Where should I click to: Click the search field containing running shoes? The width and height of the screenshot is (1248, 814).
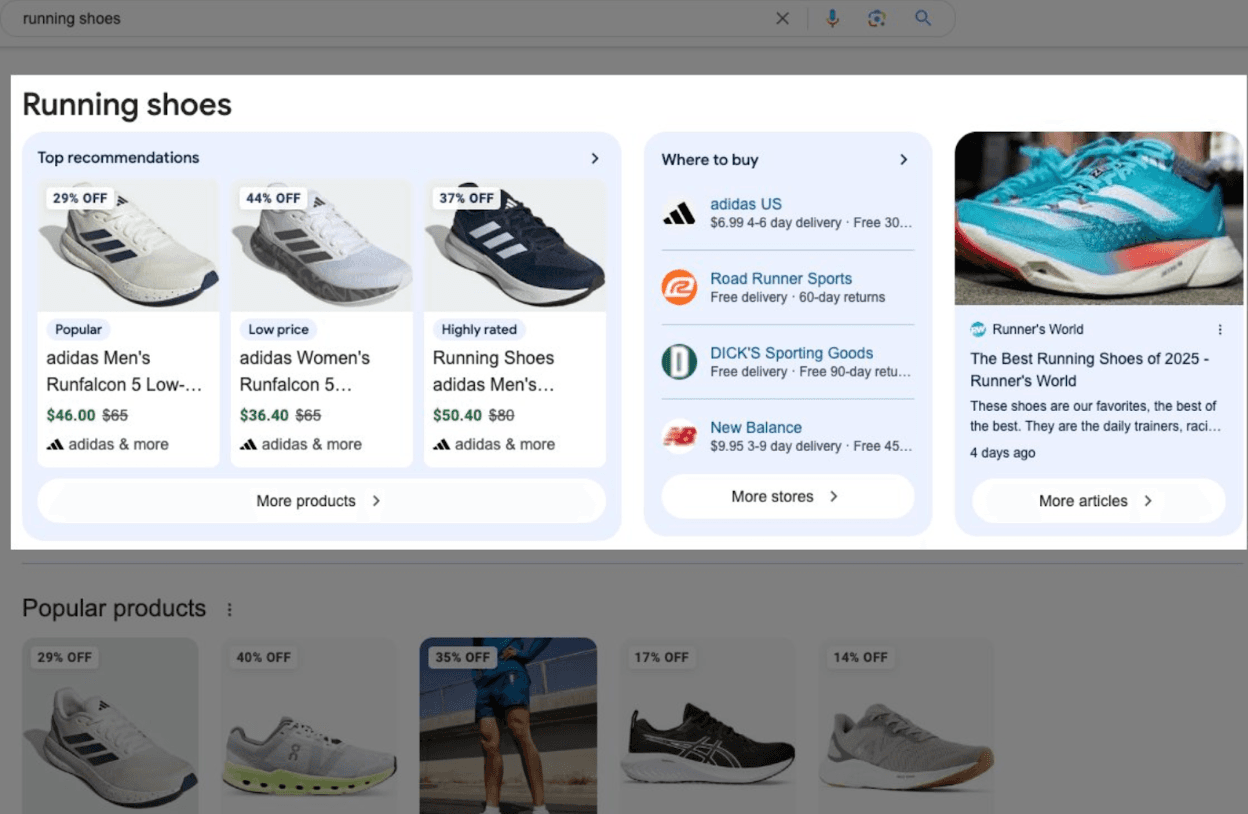(390, 18)
